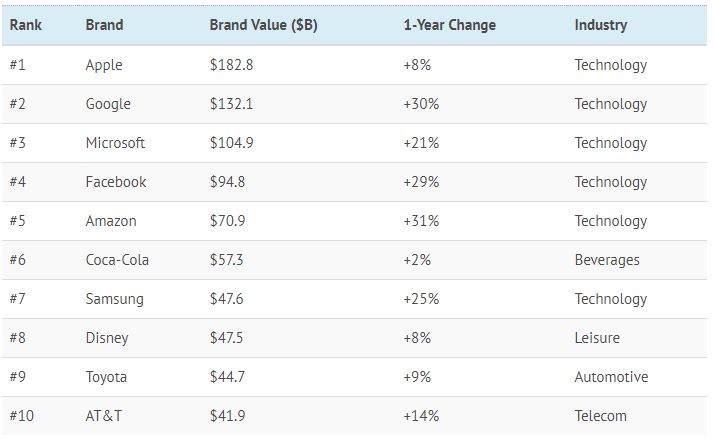Viewport: 714px width, 441px height.
Task: Click the Disney brand name
Action: coord(107,338)
